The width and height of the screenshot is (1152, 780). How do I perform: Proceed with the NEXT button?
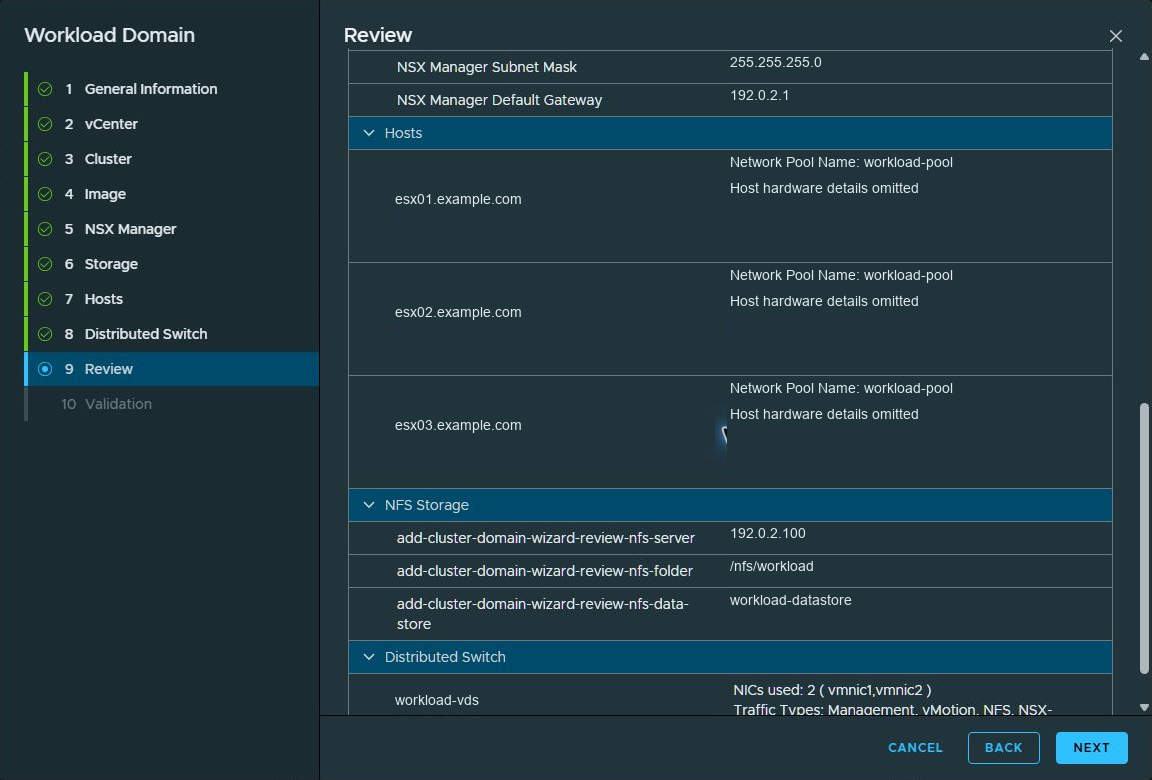click(1091, 748)
